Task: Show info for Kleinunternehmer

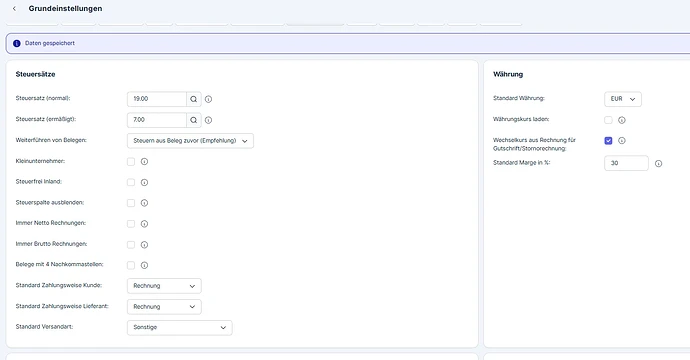Action: coord(144,162)
